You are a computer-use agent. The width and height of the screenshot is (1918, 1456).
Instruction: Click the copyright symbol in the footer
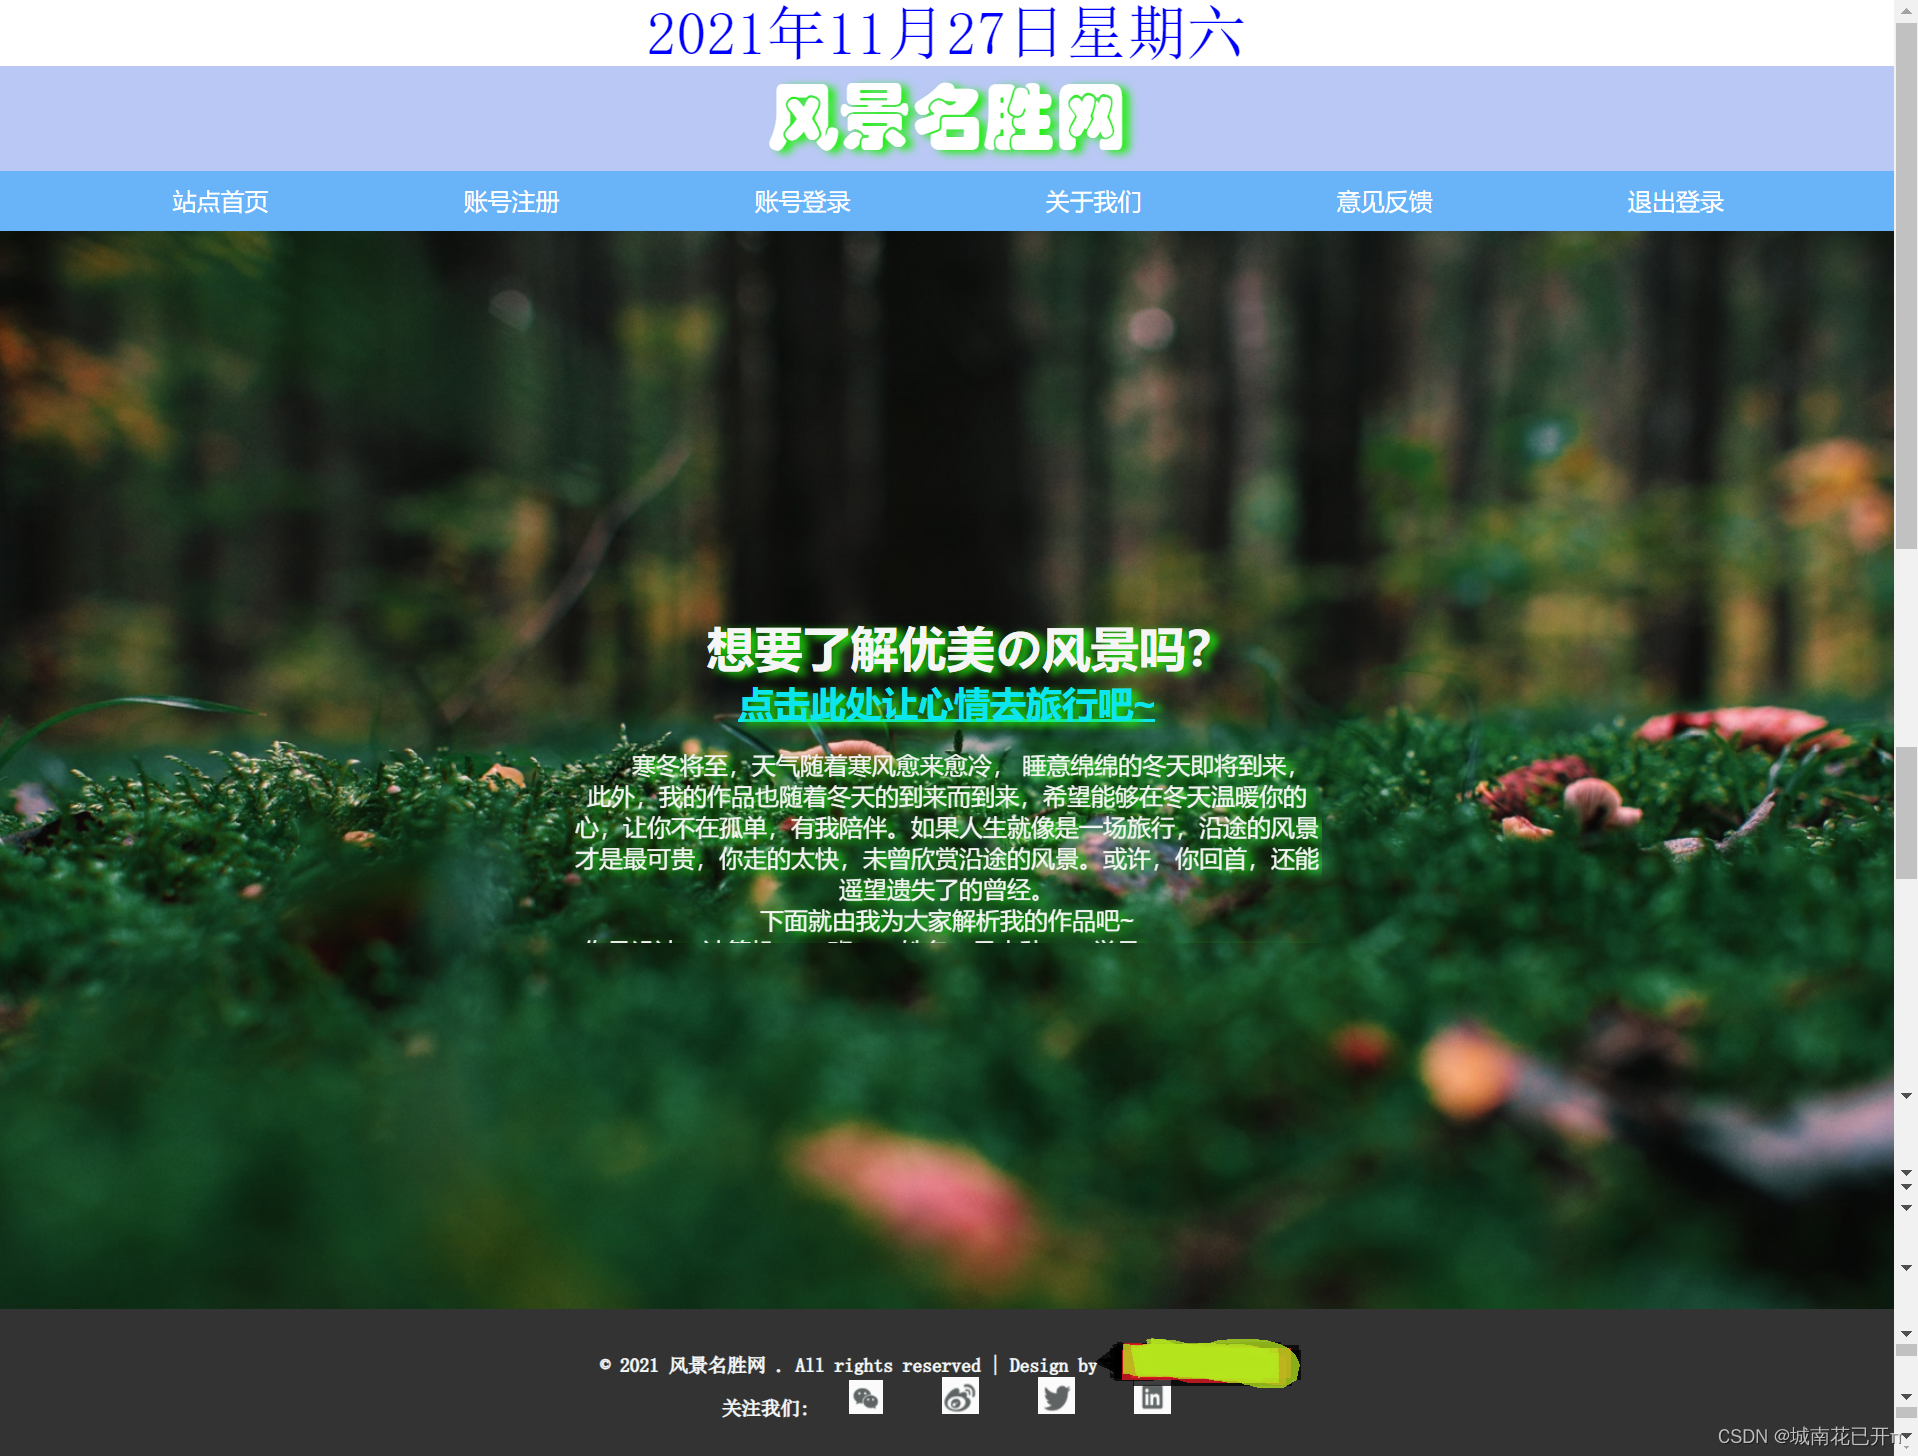click(604, 1365)
